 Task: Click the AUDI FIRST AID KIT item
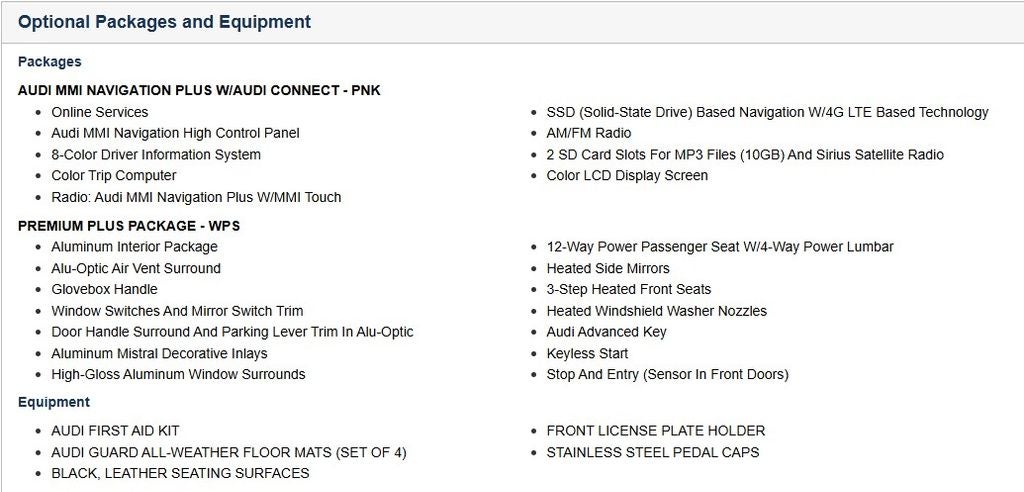tap(115, 431)
